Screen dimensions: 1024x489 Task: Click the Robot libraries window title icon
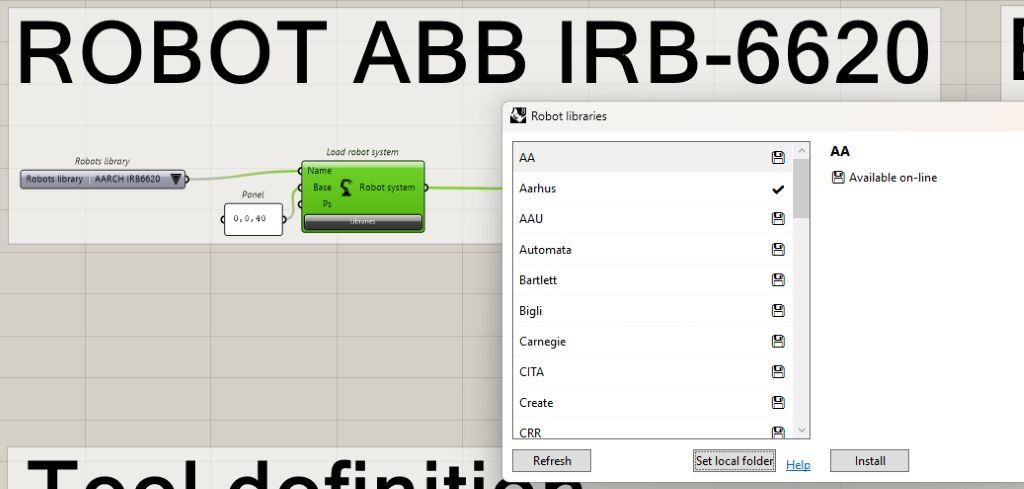coord(518,116)
